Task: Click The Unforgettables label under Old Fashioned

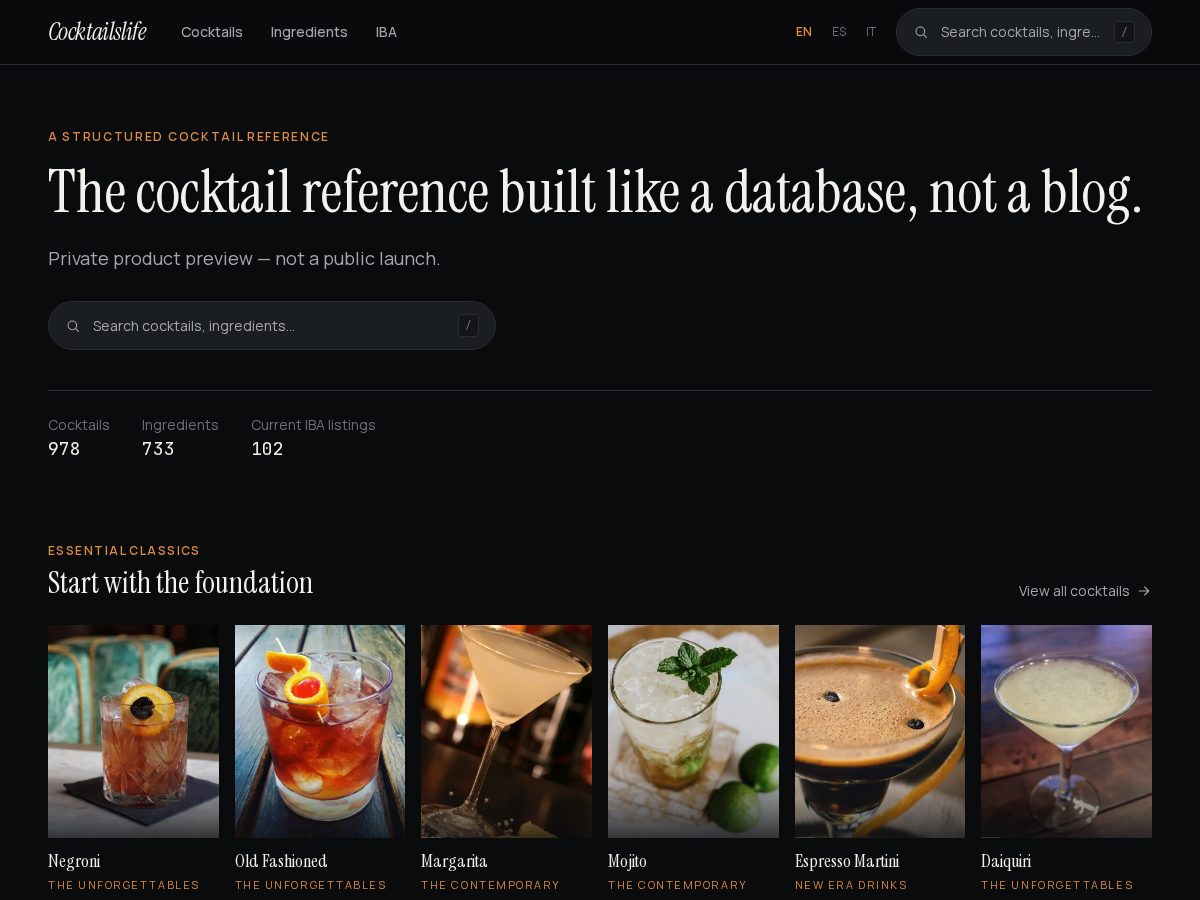Action: (311, 885)
